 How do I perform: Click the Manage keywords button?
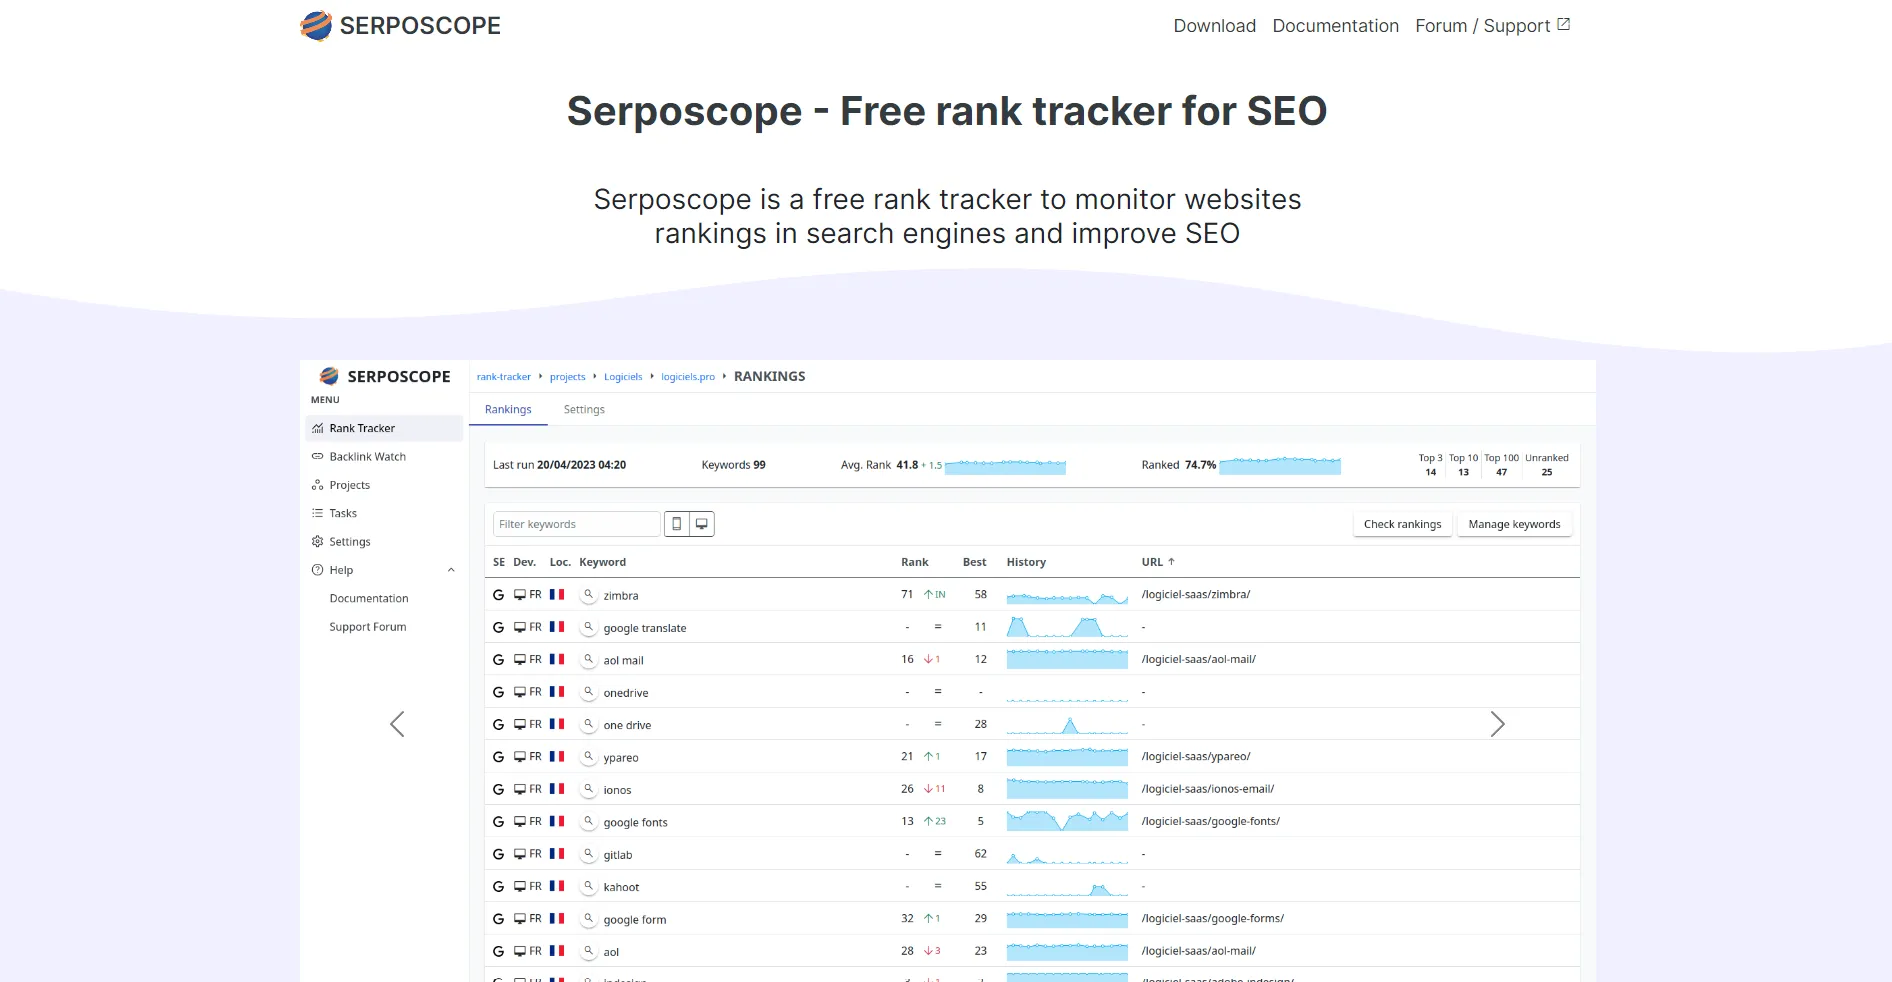pos(1514,524)
